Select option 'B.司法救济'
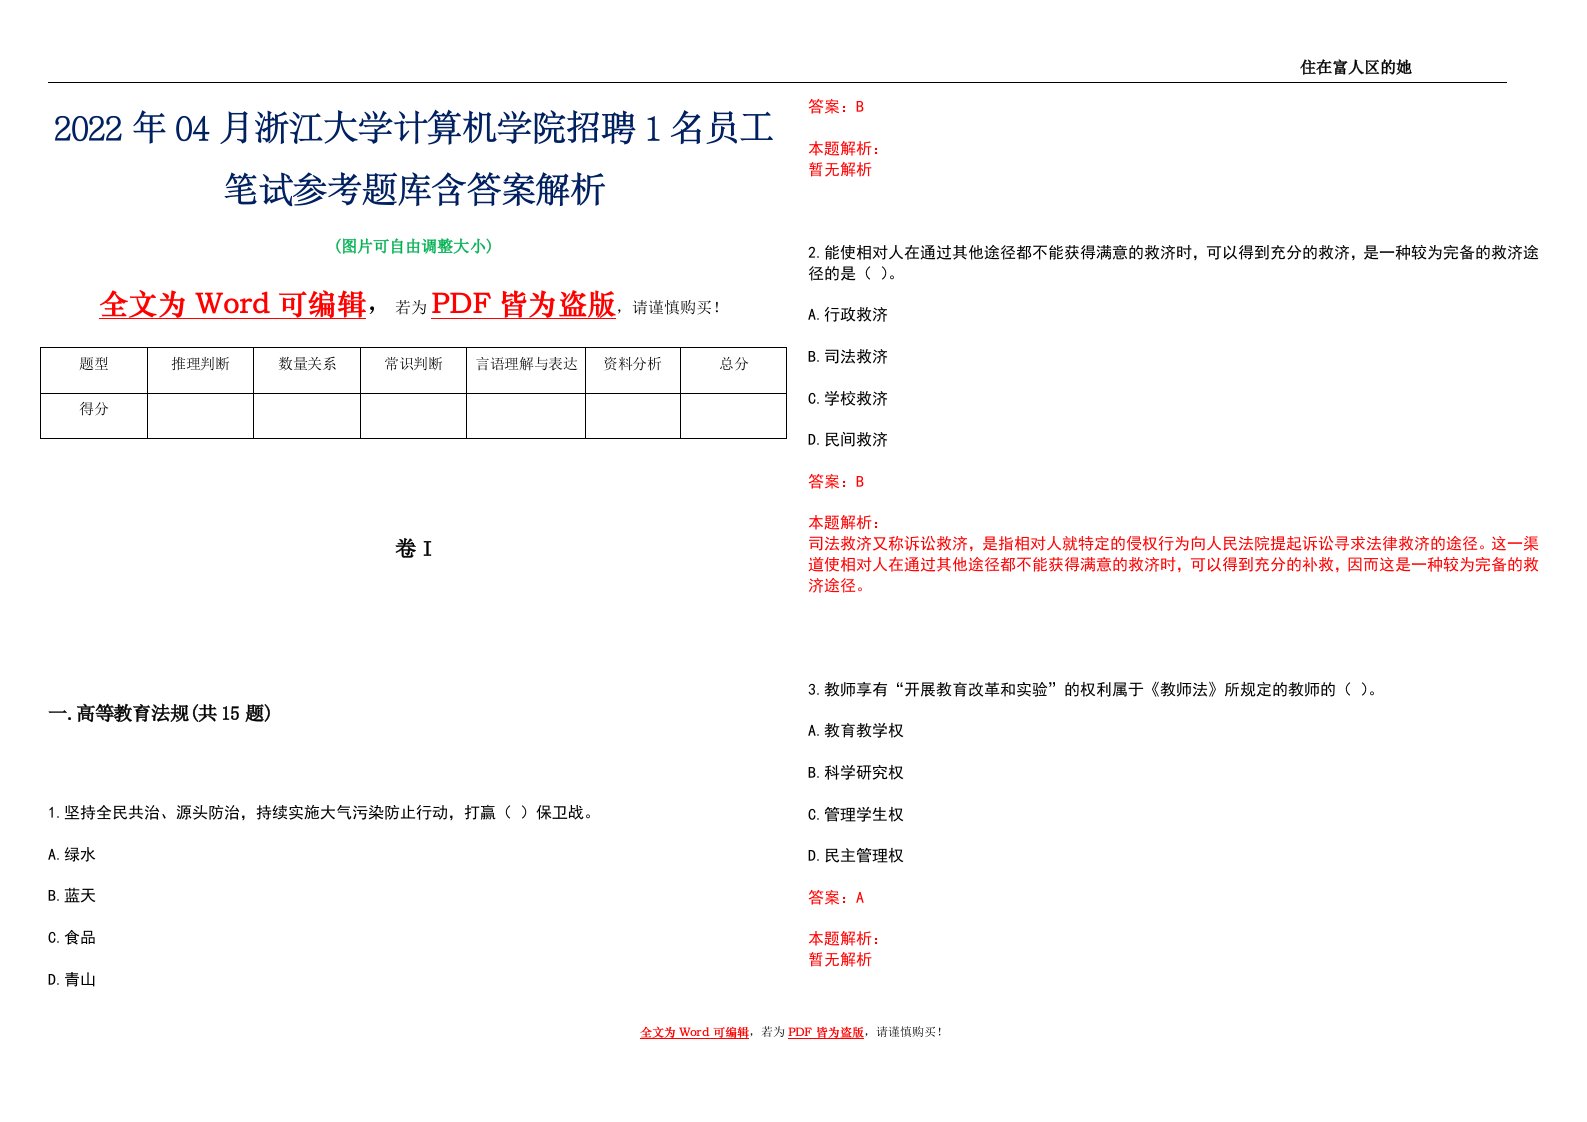 (x=848, y=357)
